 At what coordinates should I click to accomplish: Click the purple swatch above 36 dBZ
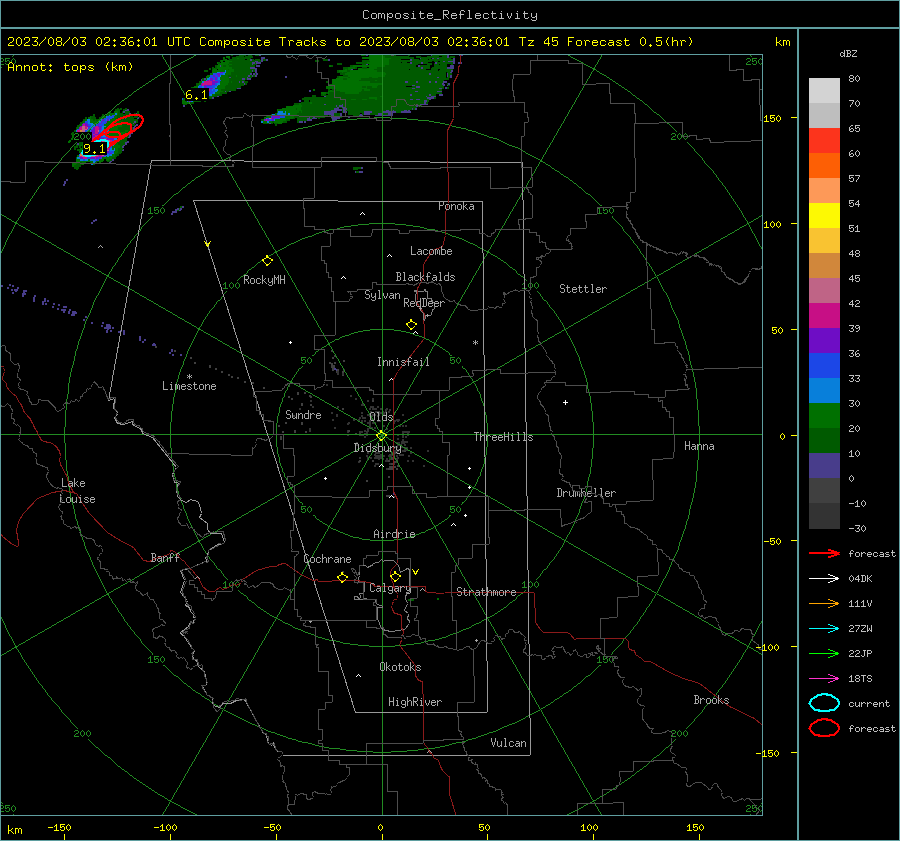tap(824, 340)
